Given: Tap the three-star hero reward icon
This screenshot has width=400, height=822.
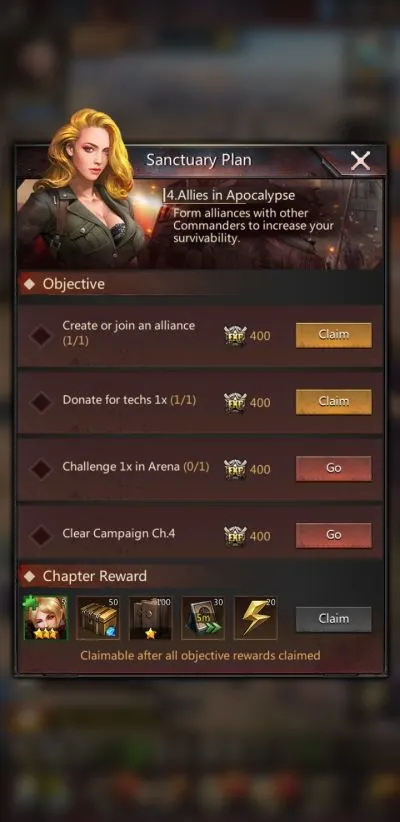Looking at the screenshot, I should 46,618.
